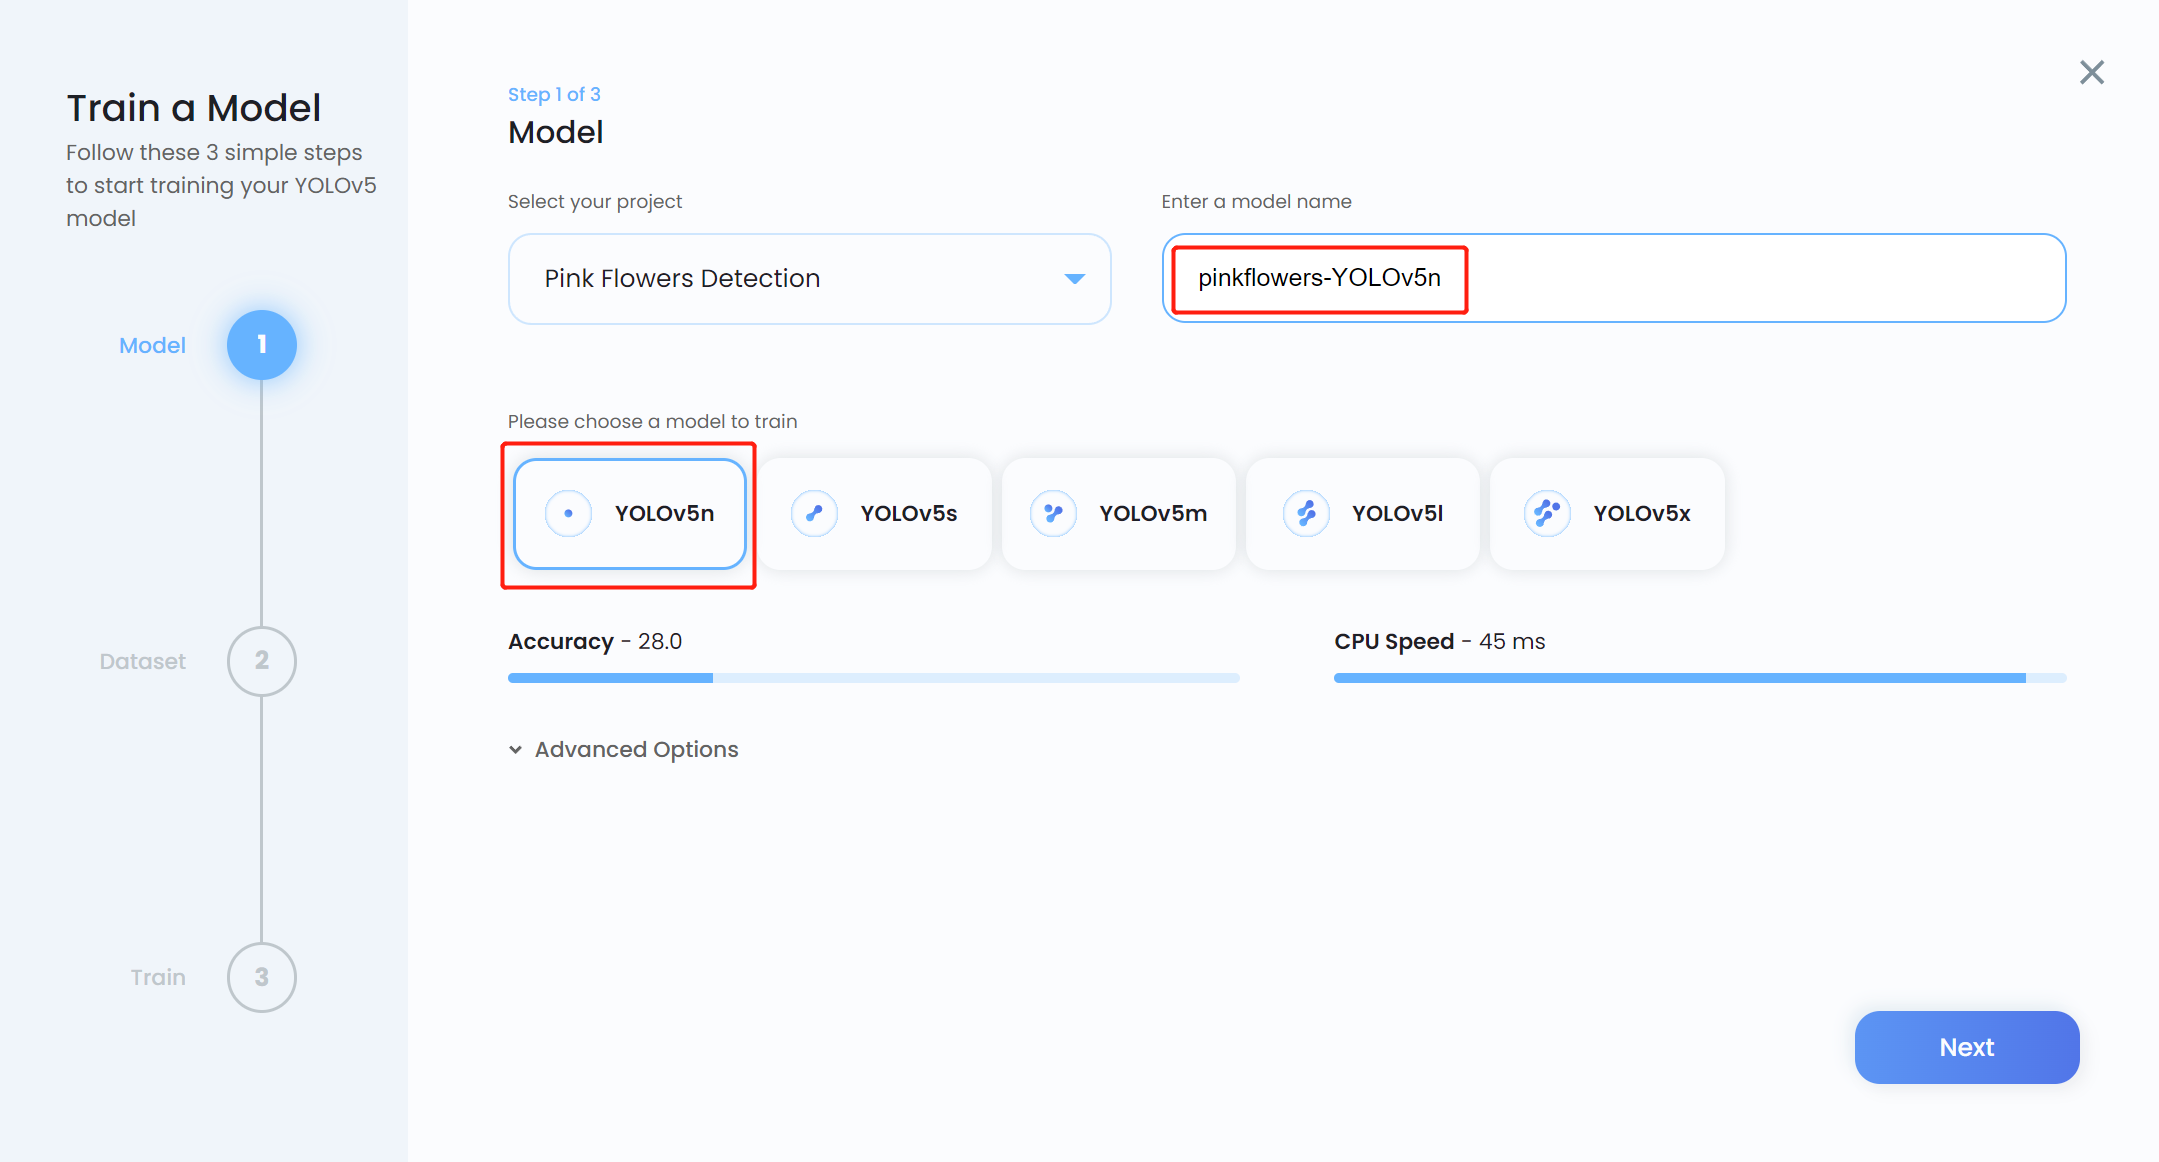Click the 'CPU Speed - 45 ms' label
This screenshot has height=1162, width=2159.
coord(1440,641)
